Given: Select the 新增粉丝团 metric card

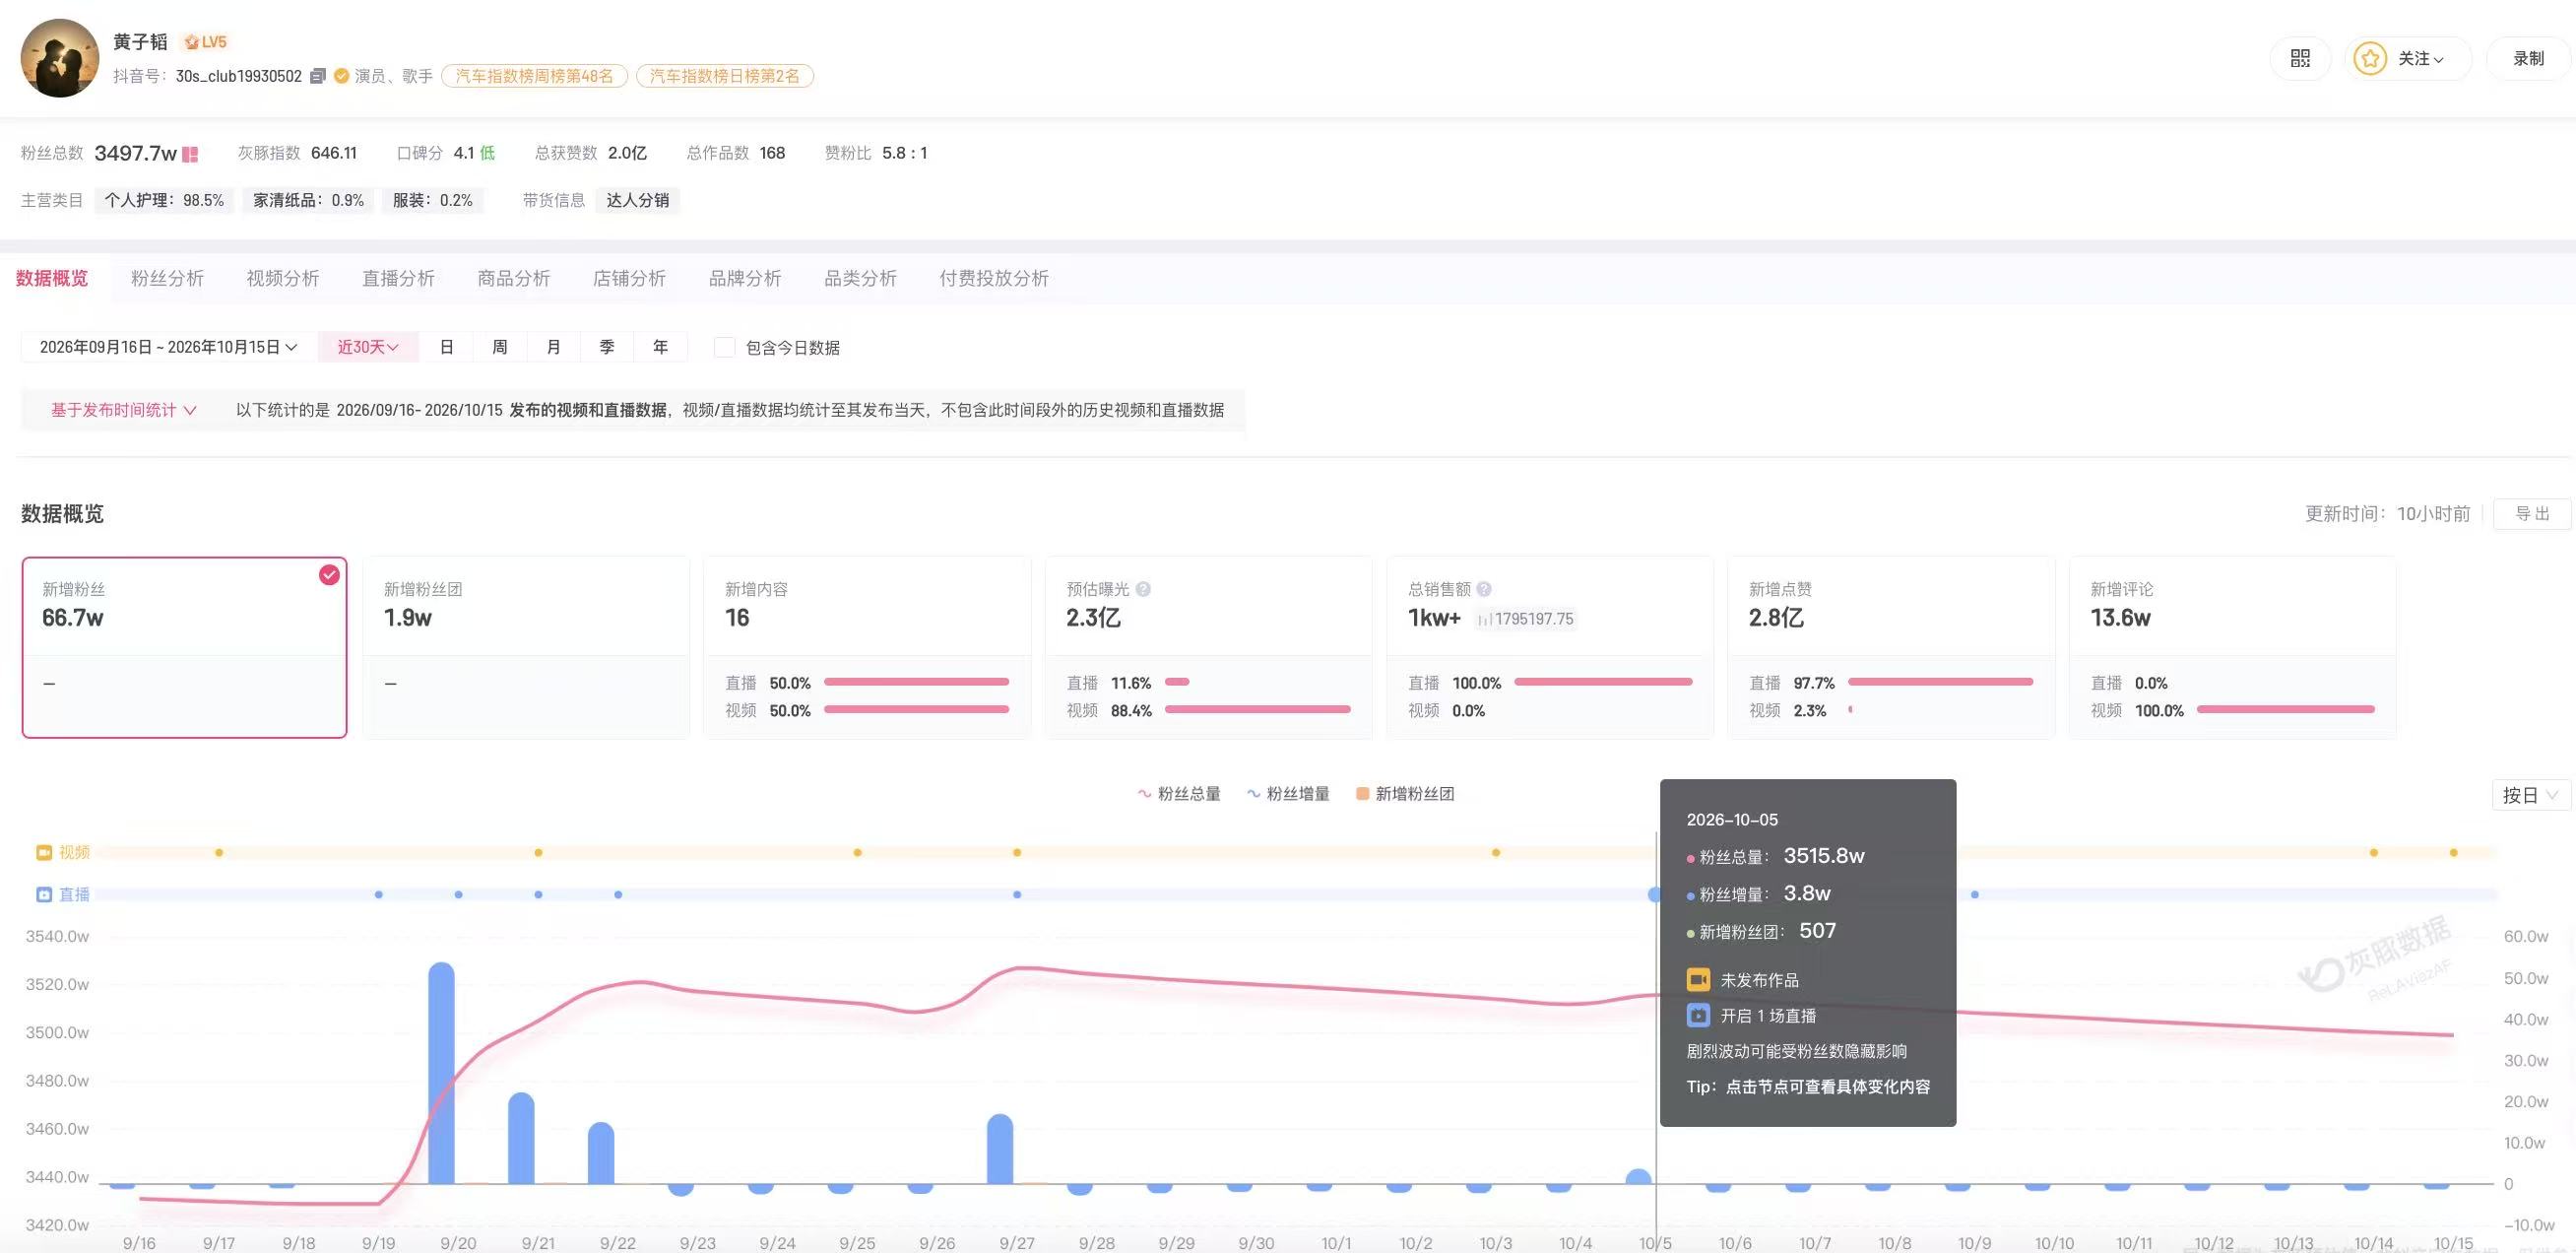Looking at the screenshot, I should coord(526,648).
